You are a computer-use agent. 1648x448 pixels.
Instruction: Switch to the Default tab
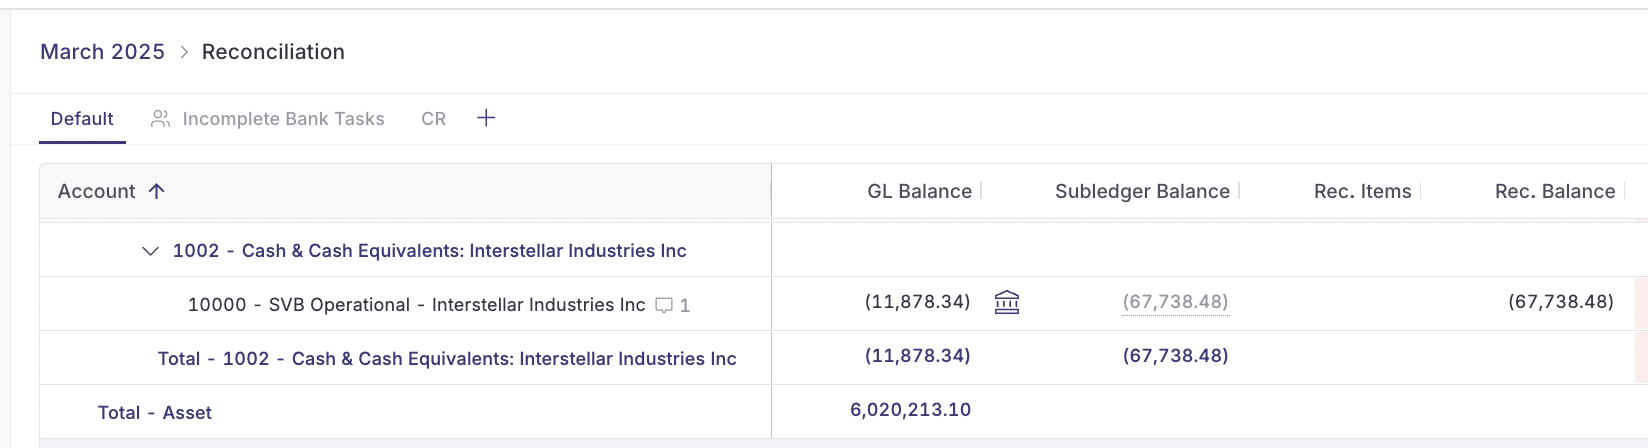[x=82, y=119]
